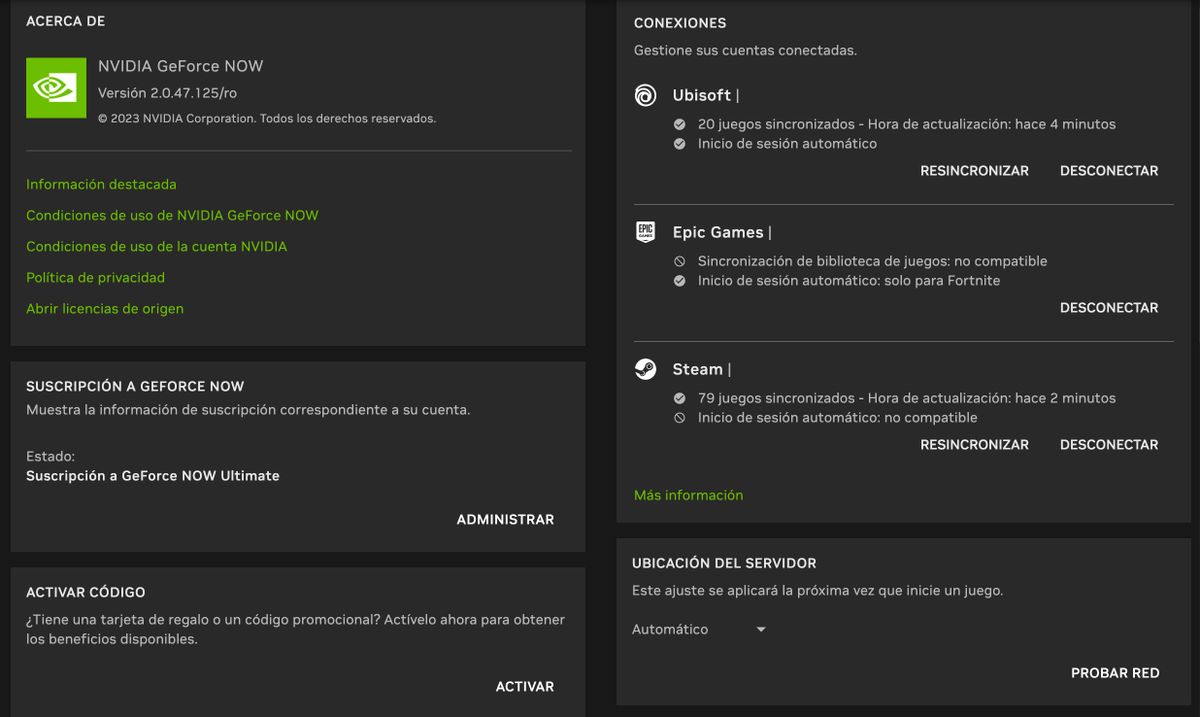Click the Ubisoft connection icon
Image resolution: width=1200 pixels, height=717 pixels.
(x=645, y=95)
